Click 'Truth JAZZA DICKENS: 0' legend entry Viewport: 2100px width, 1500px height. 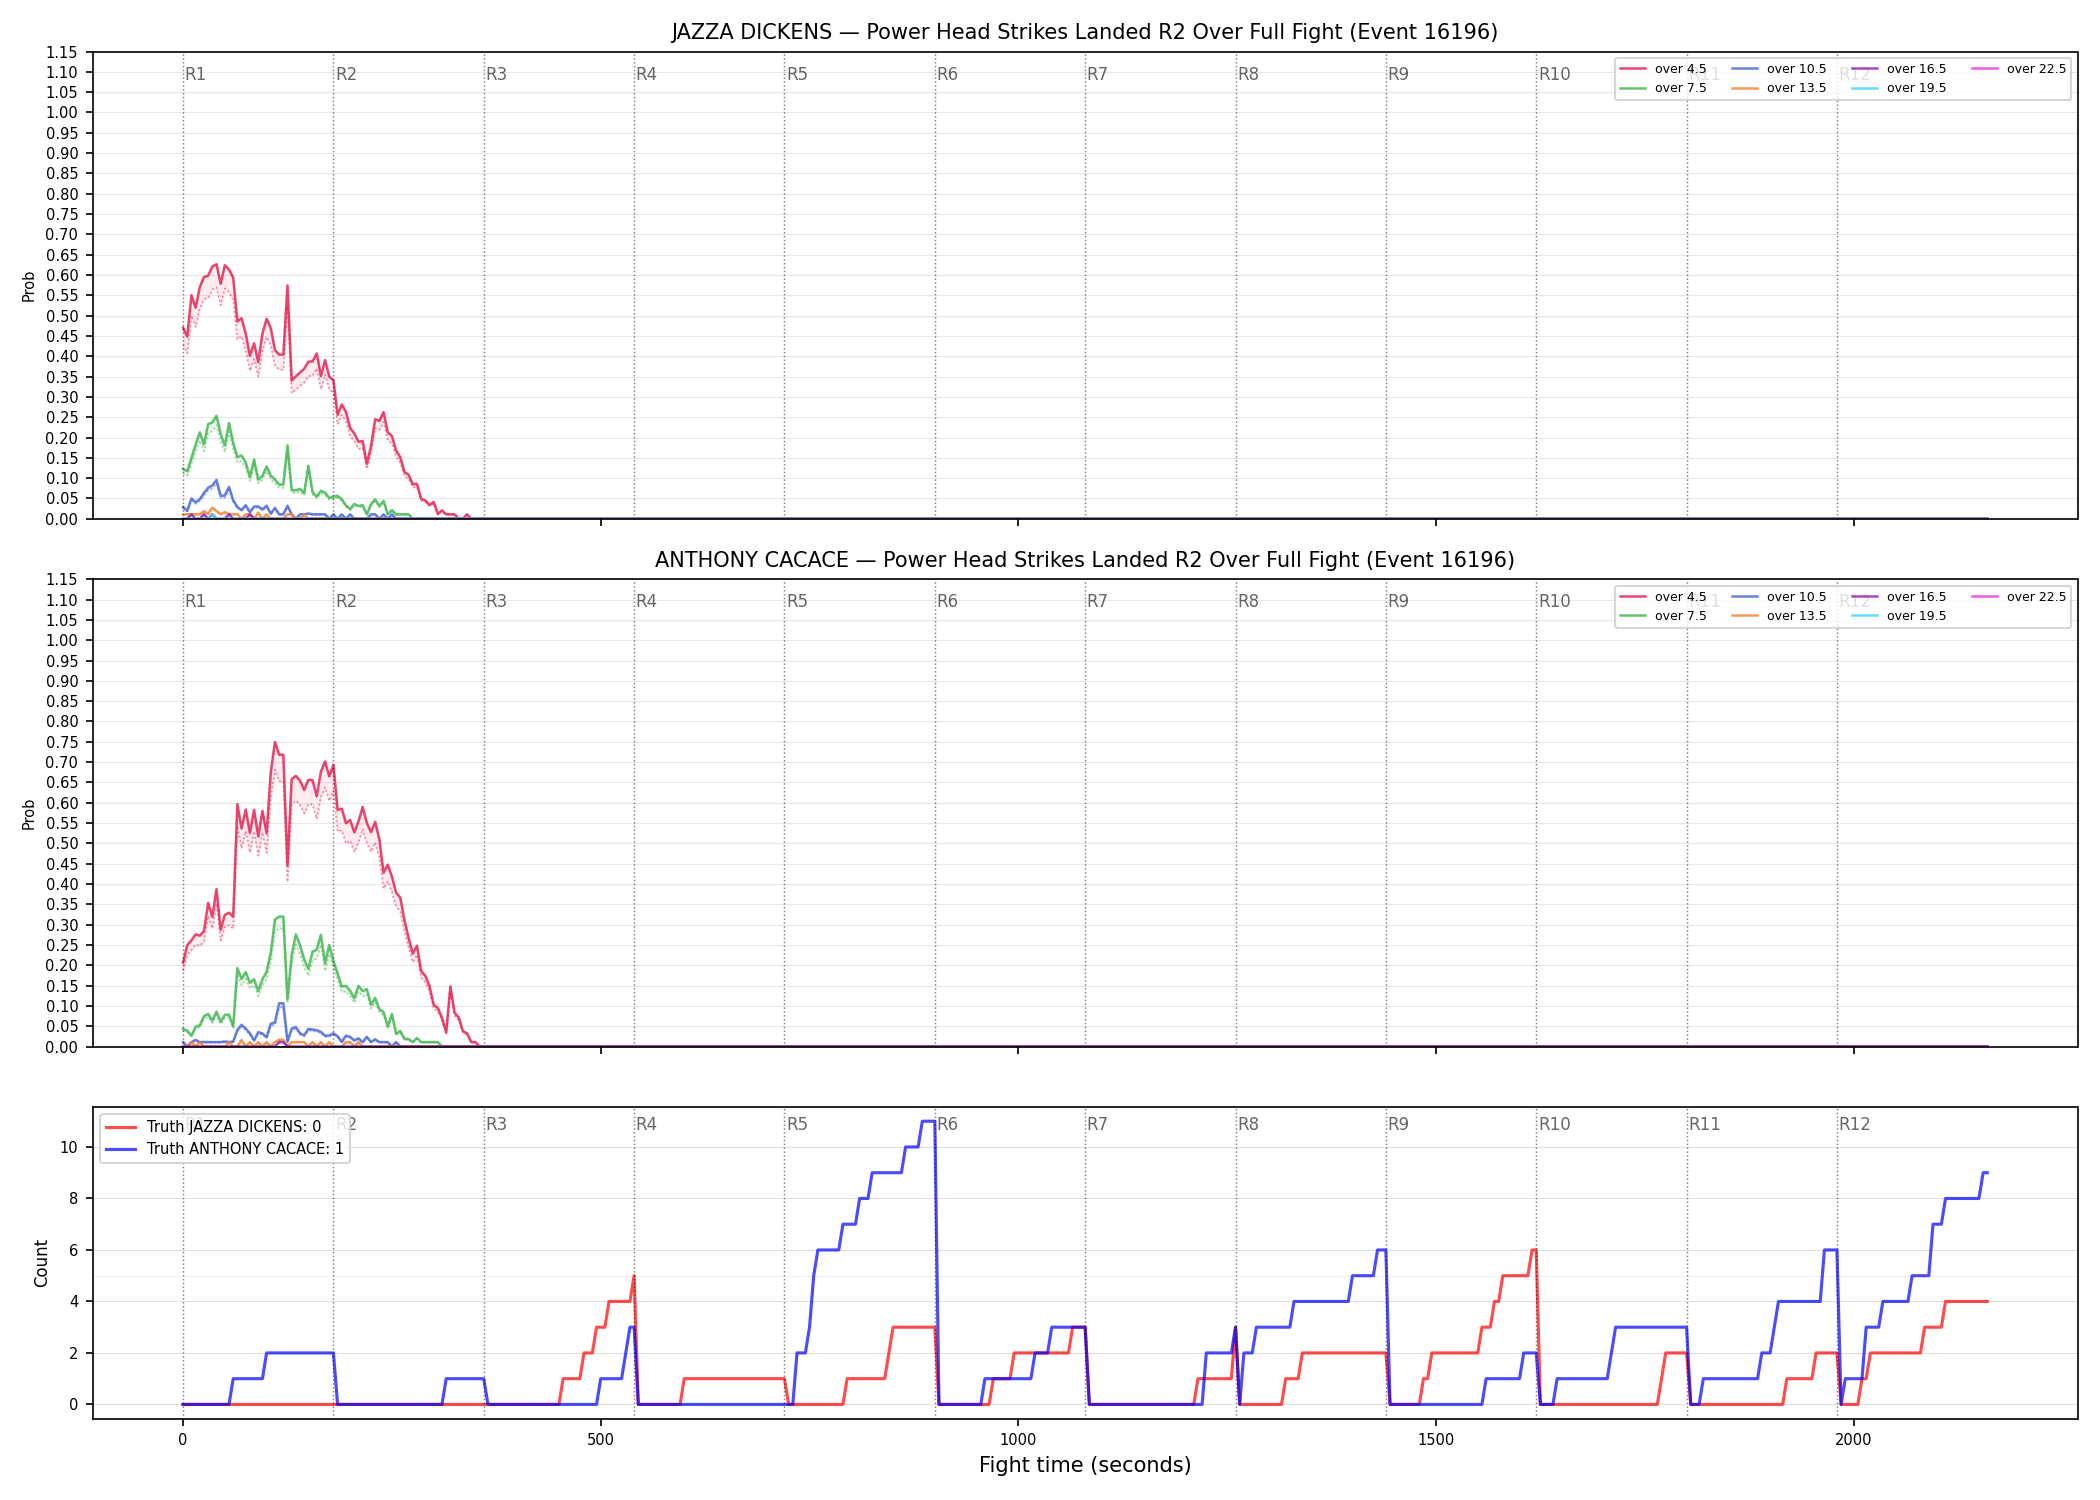(x=213, y=1127)
